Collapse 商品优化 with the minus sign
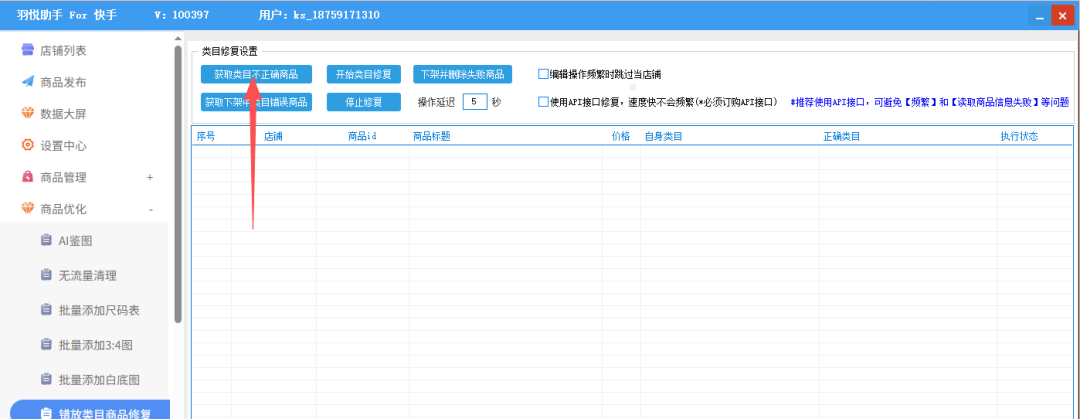 [x=151, y=210]
